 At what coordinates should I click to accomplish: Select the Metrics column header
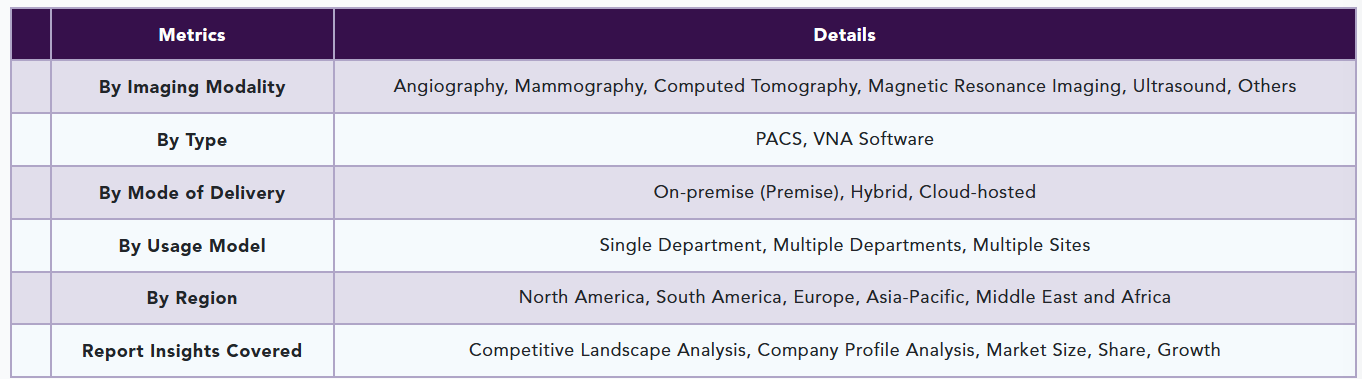coord(192,35)
